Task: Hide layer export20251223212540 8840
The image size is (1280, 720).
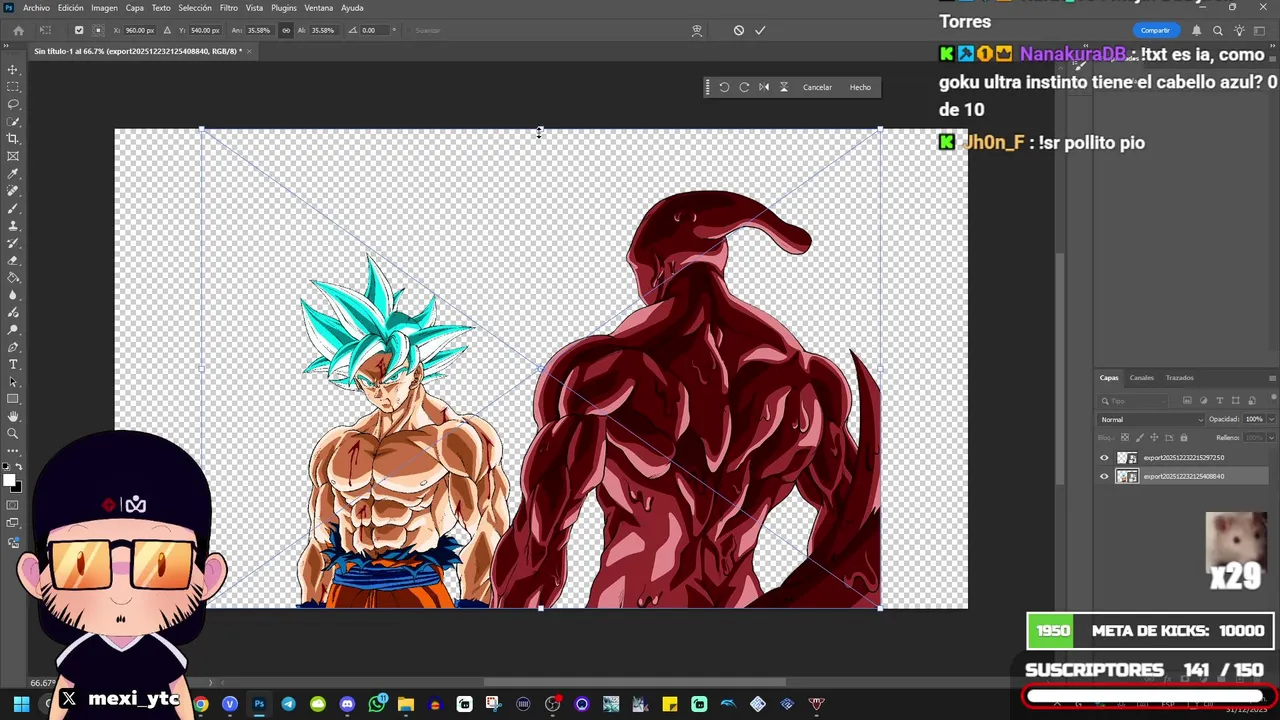Action: (x=1104, y=477)
